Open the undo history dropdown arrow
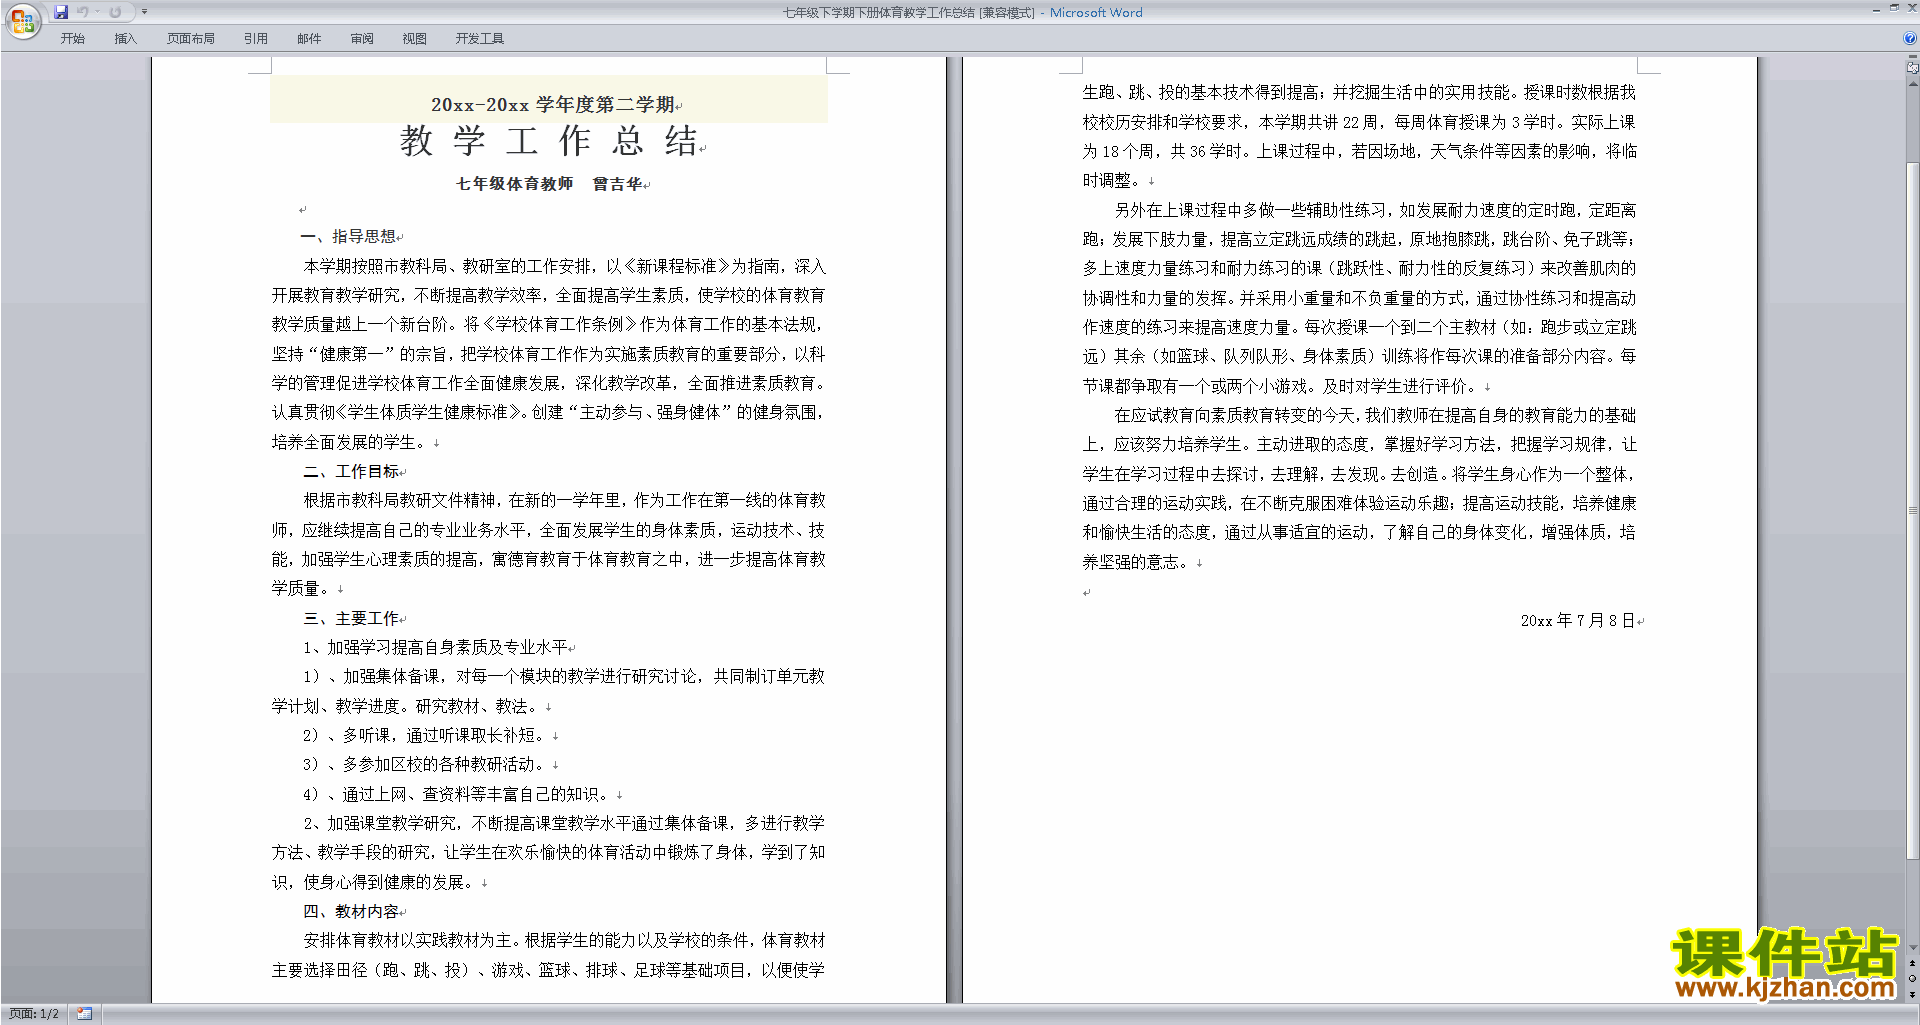 (97, 12)
